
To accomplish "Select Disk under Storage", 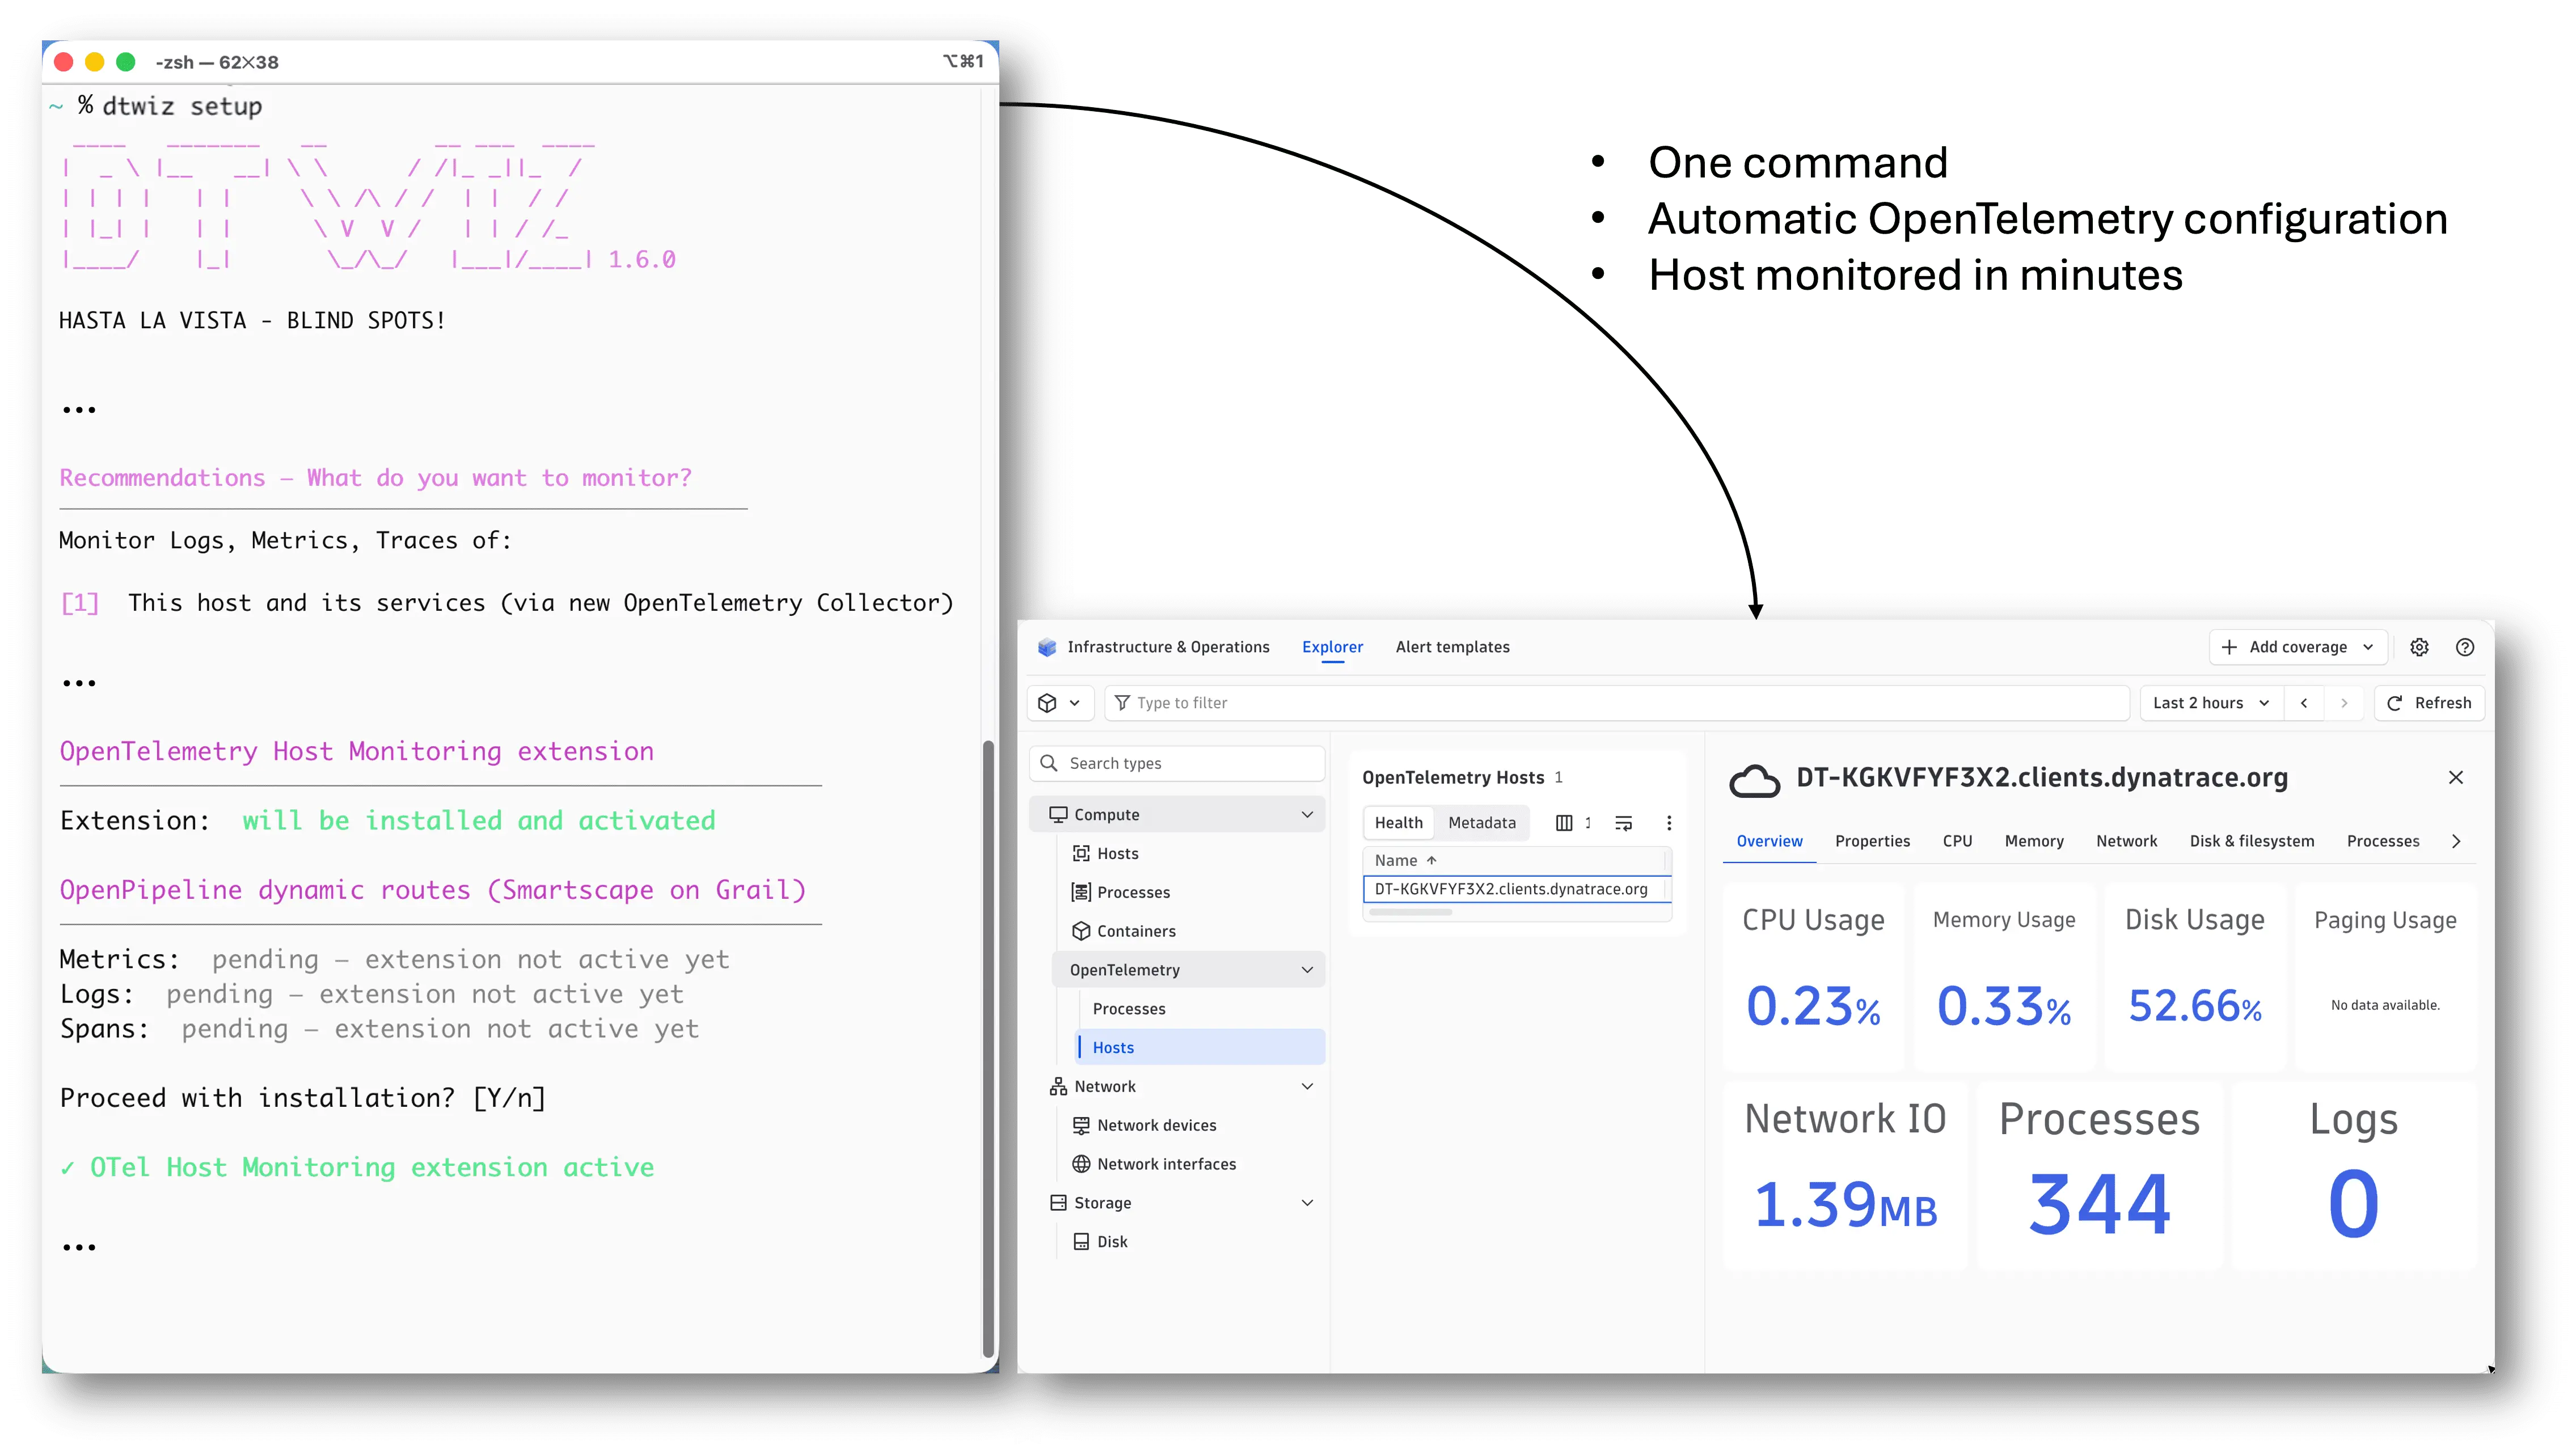I will tap(1111, 1242).
